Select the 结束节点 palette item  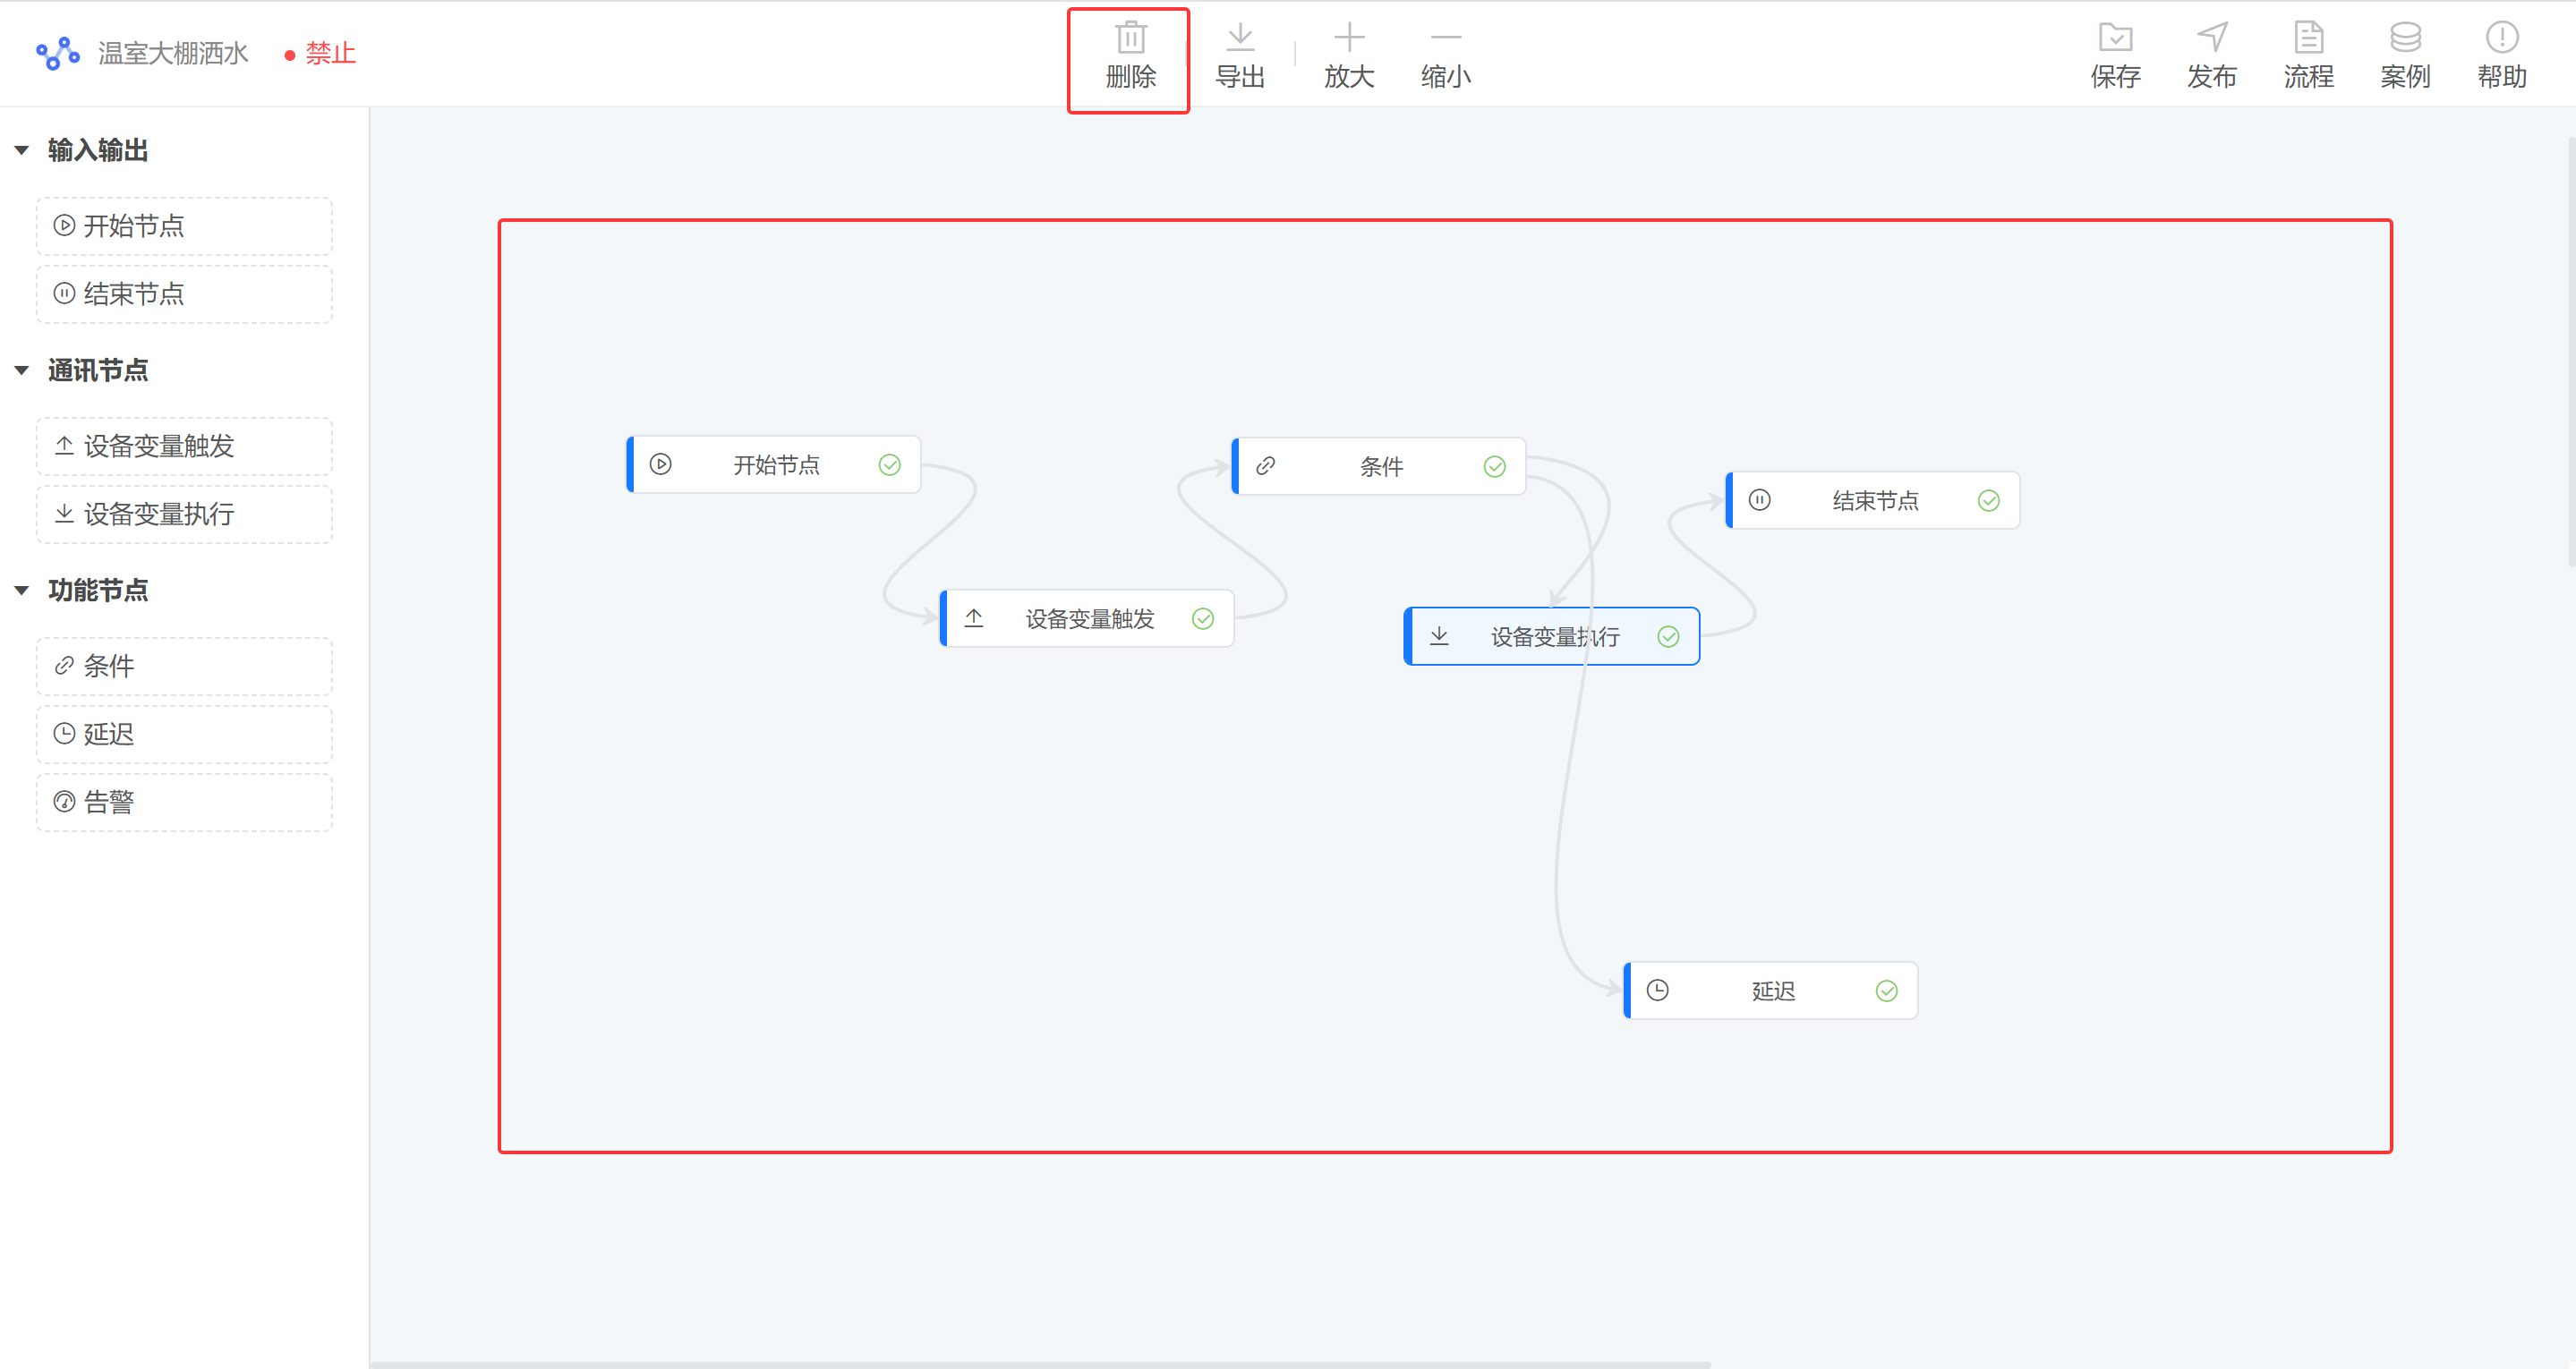click(x=184, y=294)
